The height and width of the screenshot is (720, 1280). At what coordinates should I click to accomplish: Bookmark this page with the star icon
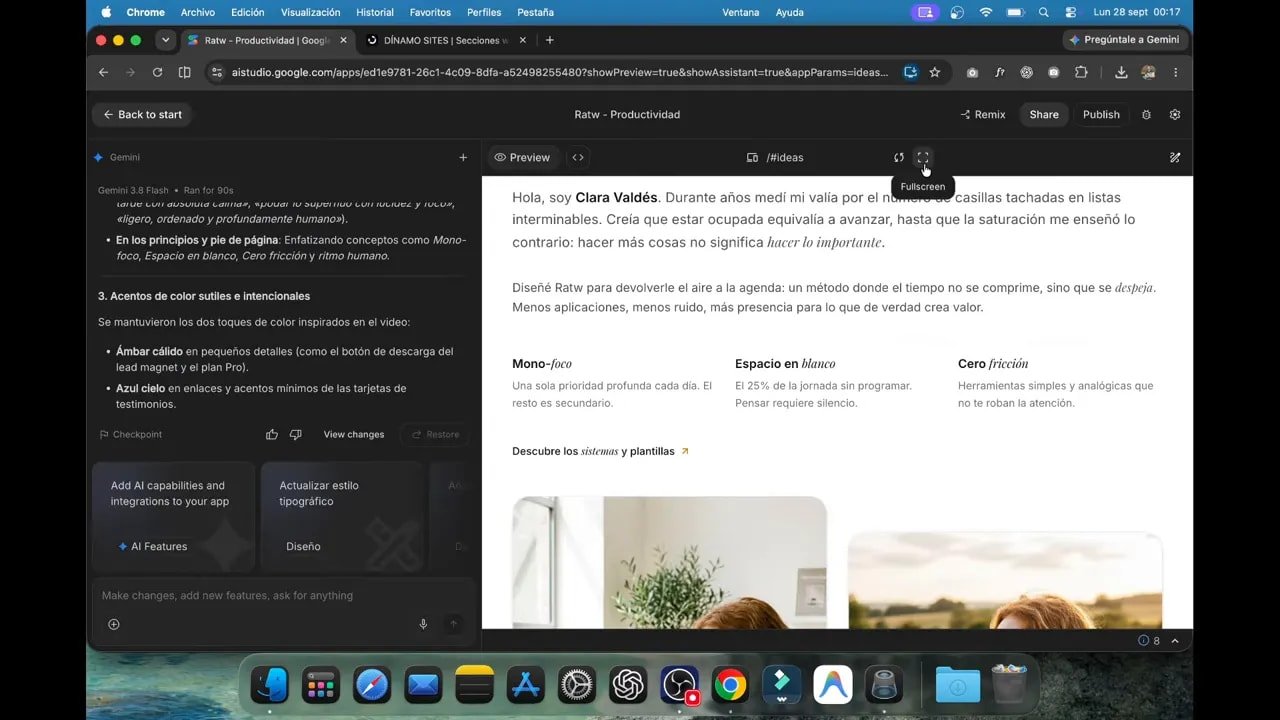tap(935, 72)
